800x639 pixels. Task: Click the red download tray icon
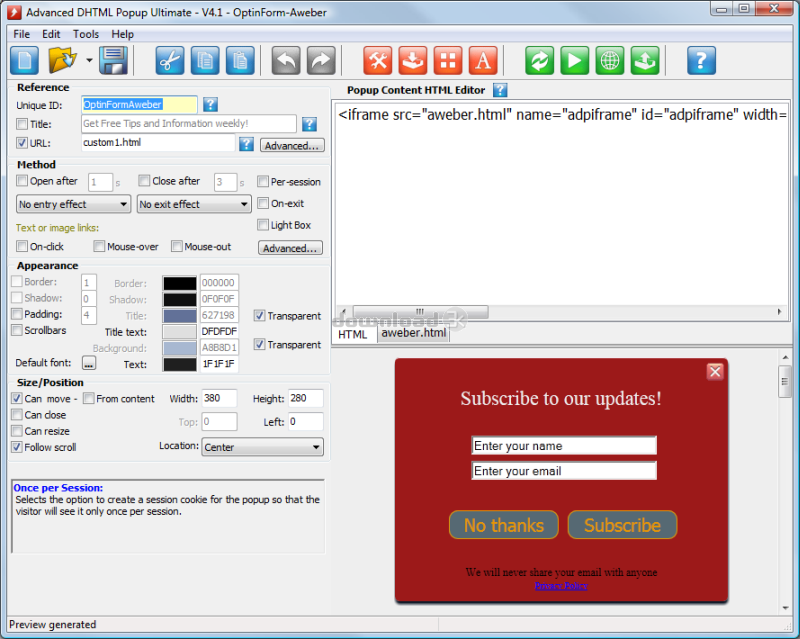(x=413, y=61)
